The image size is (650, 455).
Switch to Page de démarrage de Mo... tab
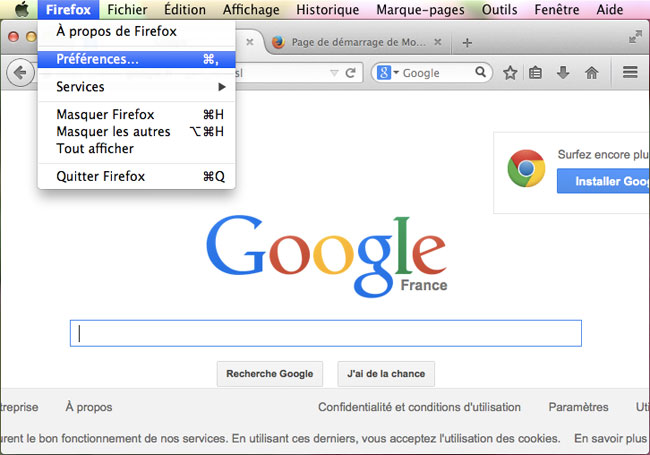[x=357, y=42]
